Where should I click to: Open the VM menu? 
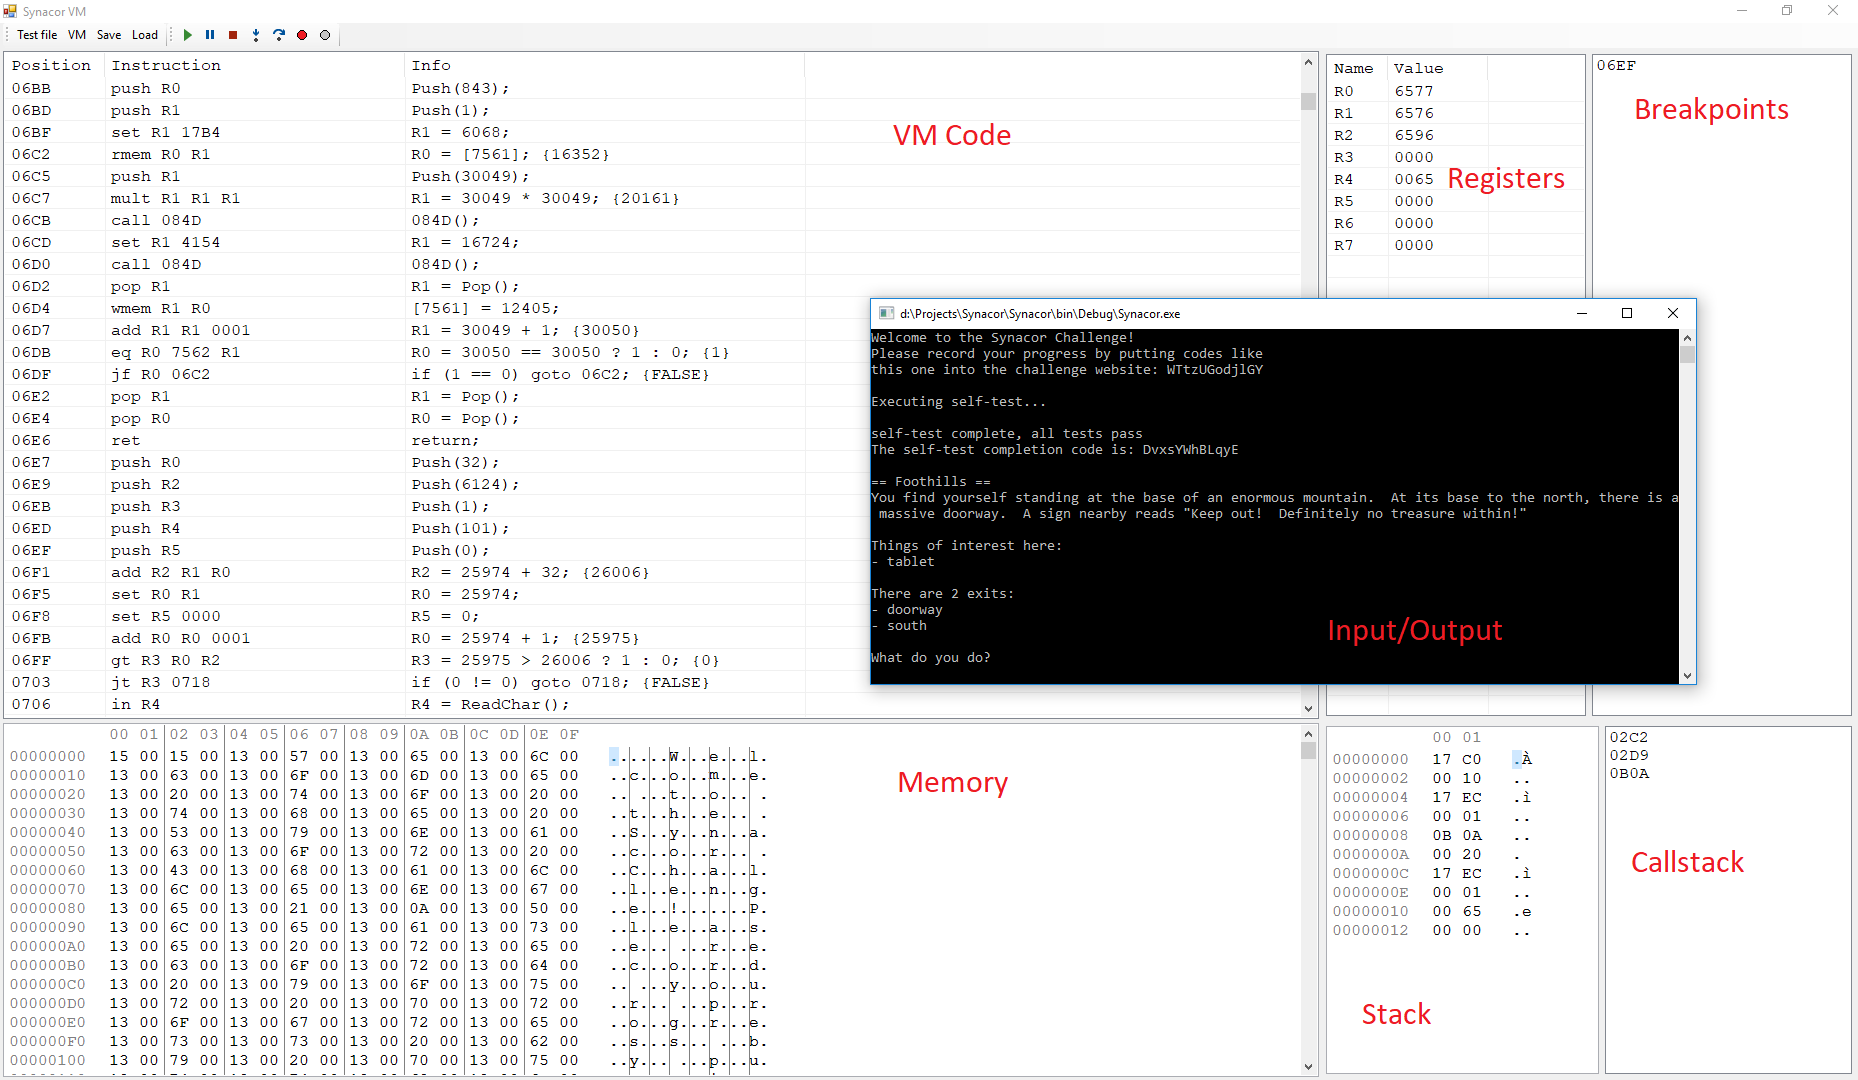(77, 35)
